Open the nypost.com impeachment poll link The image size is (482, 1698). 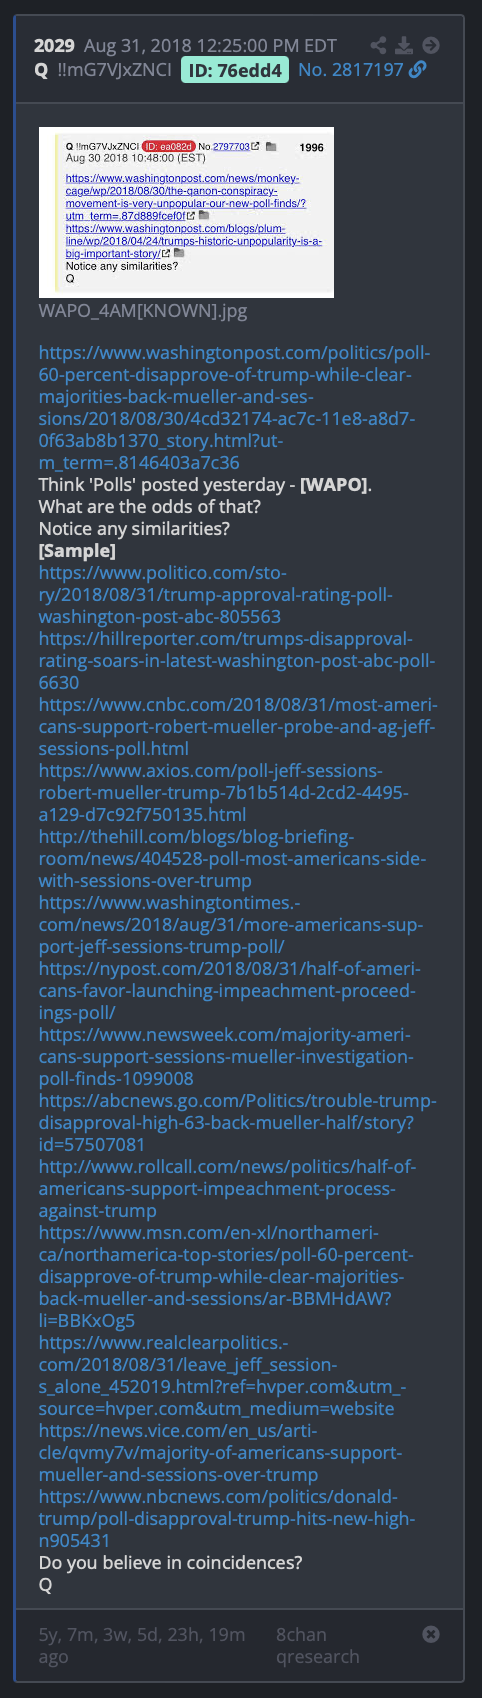(230, 991)
